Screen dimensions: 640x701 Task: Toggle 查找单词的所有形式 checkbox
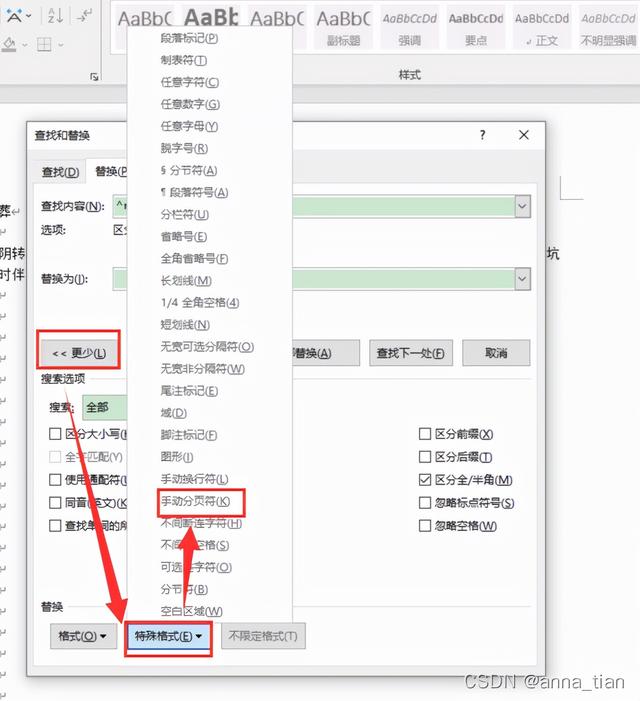pos(55,525)
